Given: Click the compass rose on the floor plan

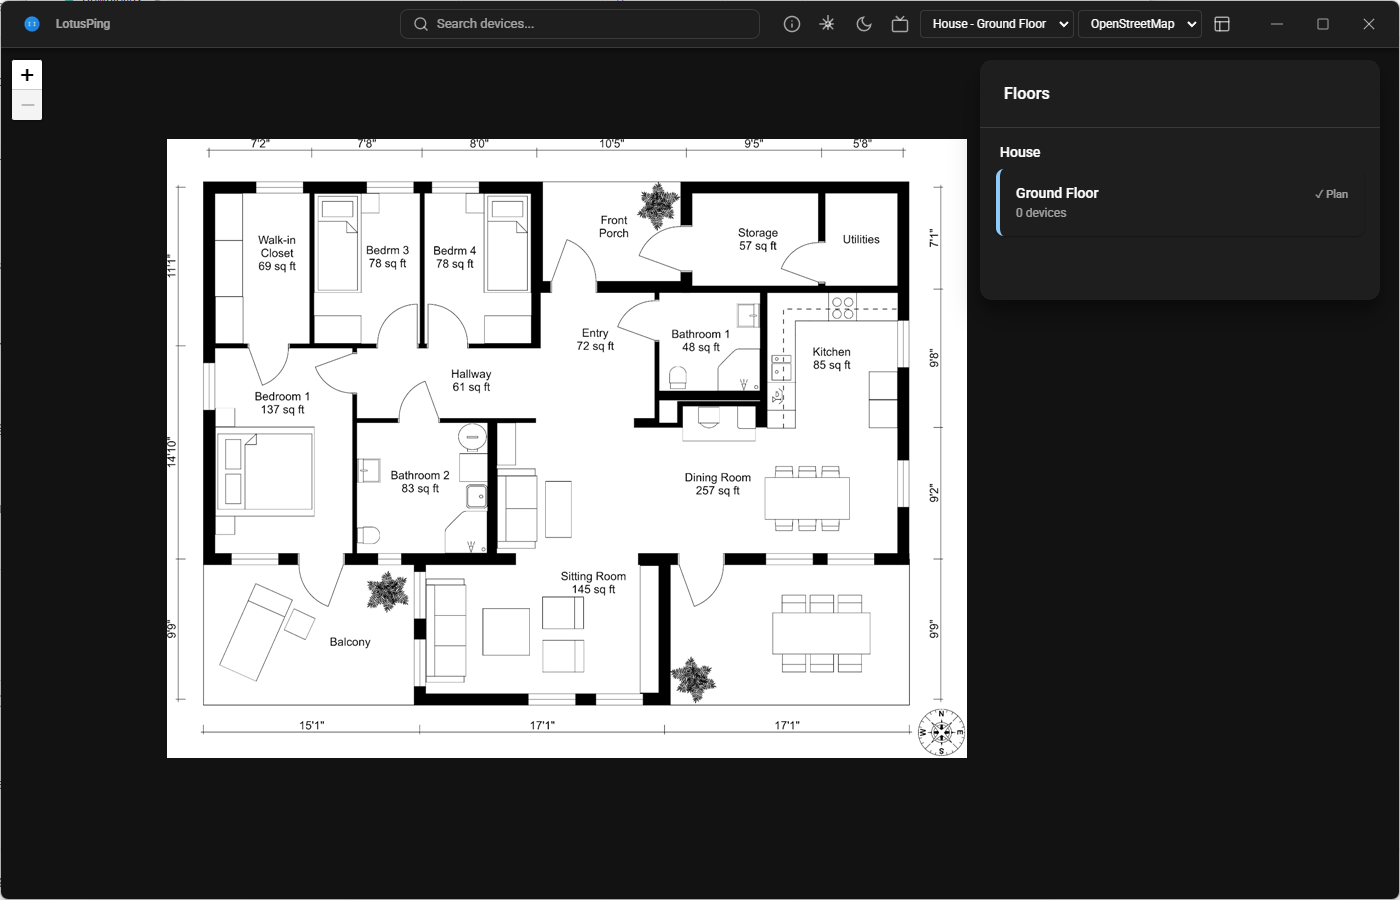Looking at the screenshot, I should click(x=939, y=732).
